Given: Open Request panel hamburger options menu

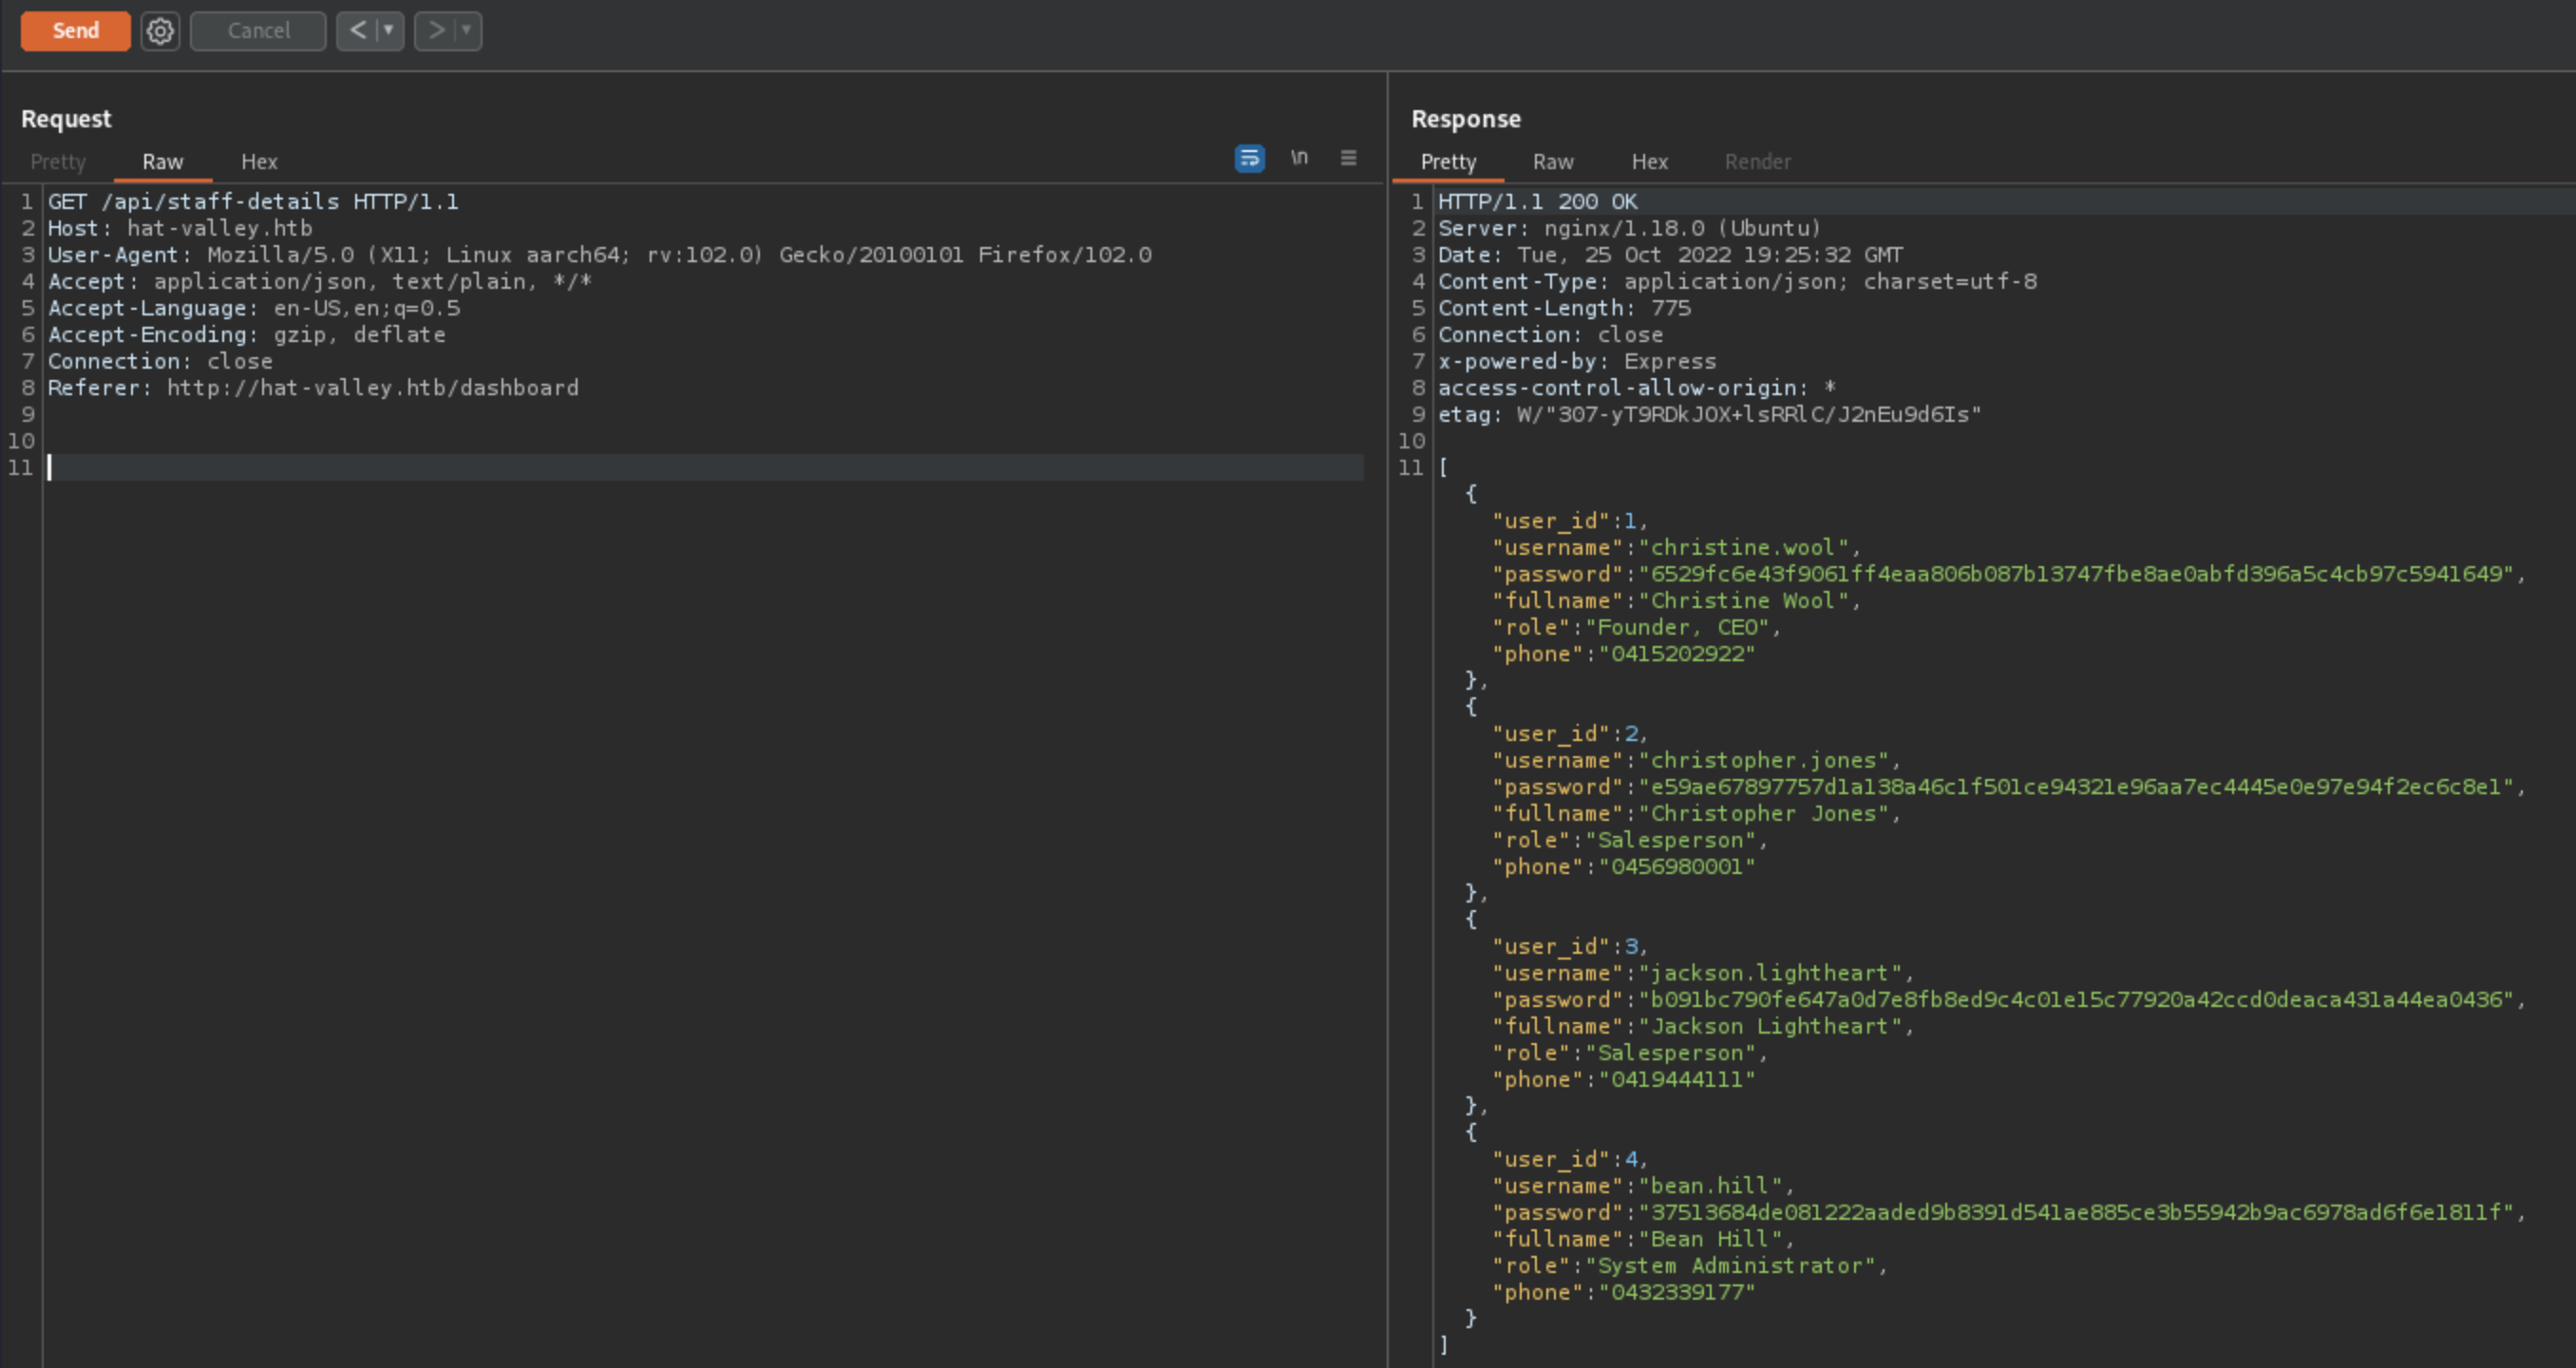Looking at the screenshot, I should 1348,158.
